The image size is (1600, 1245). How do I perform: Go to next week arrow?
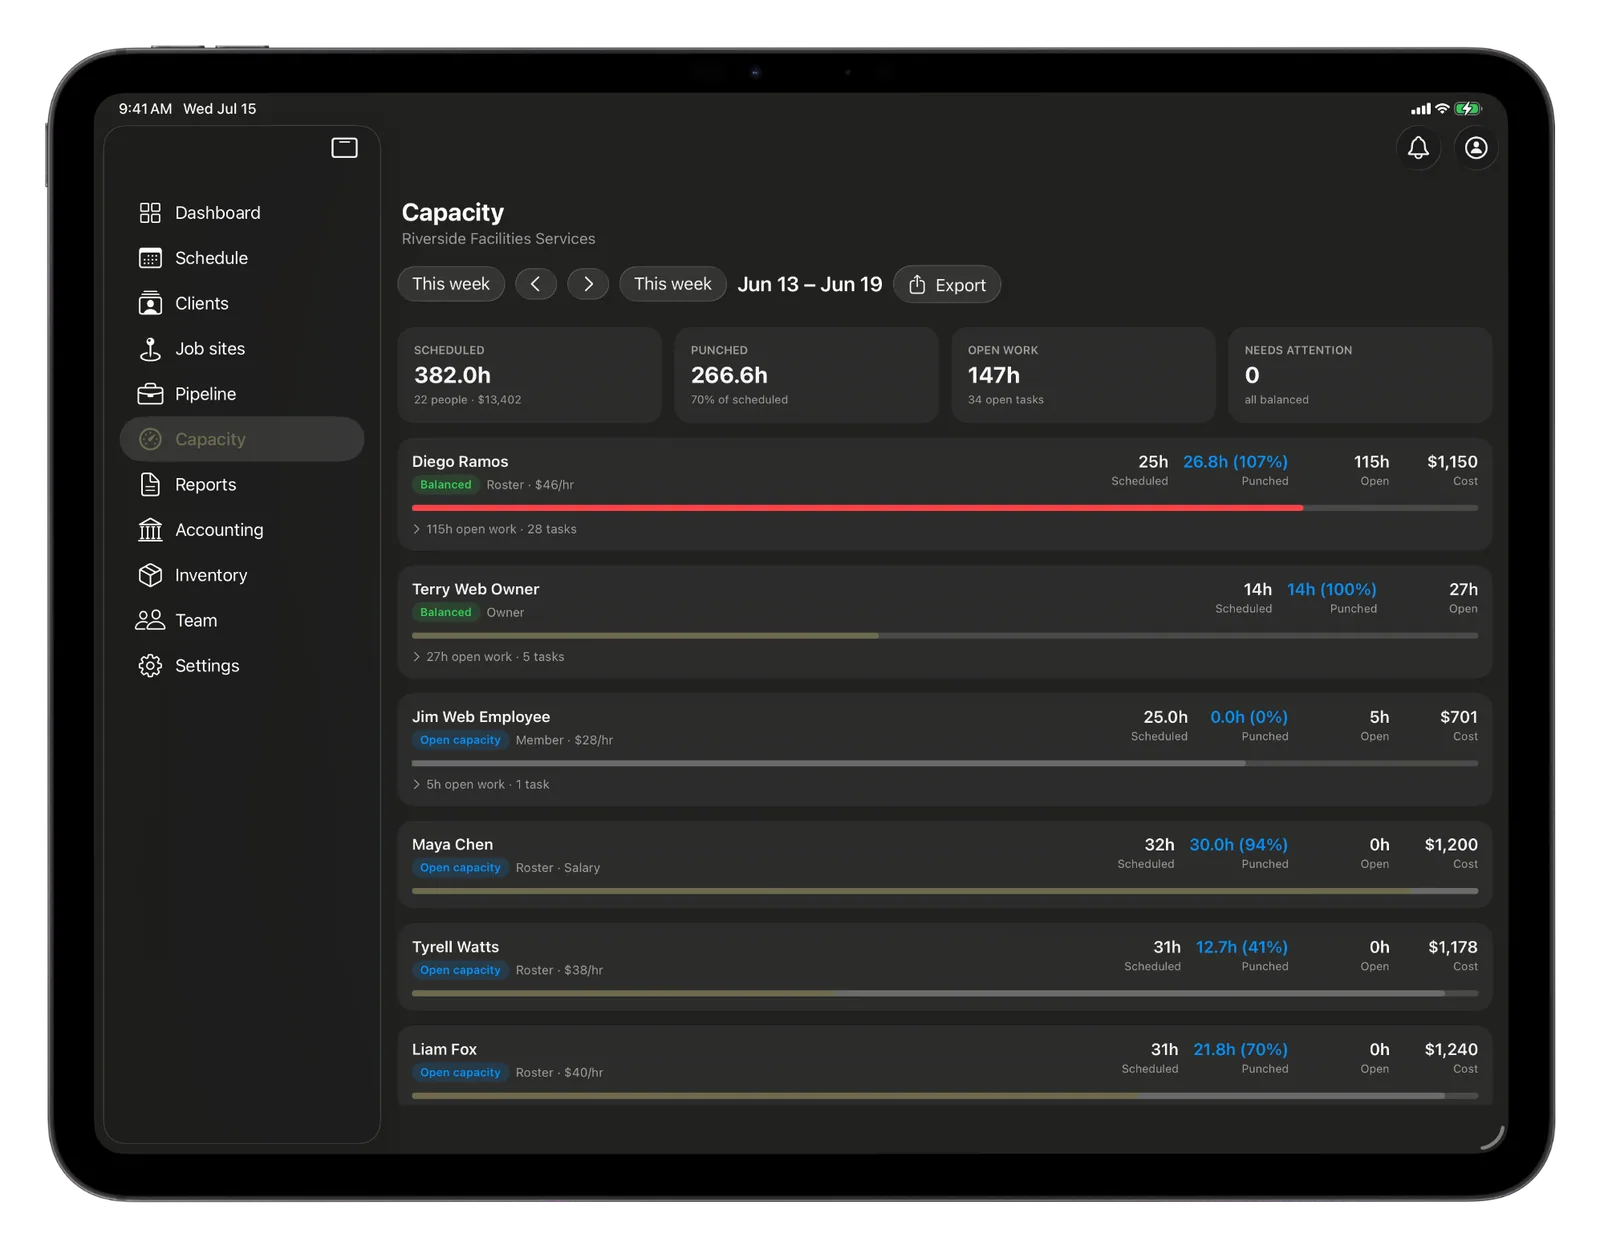click(588, 284)
